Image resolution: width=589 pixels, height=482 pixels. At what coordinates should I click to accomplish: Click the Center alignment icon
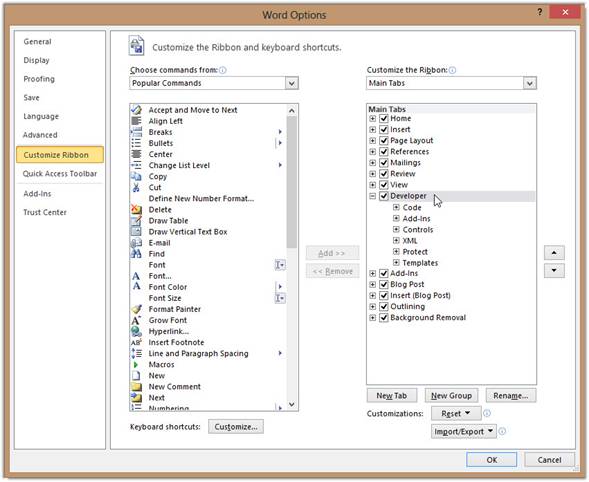[x=136, y=154]
